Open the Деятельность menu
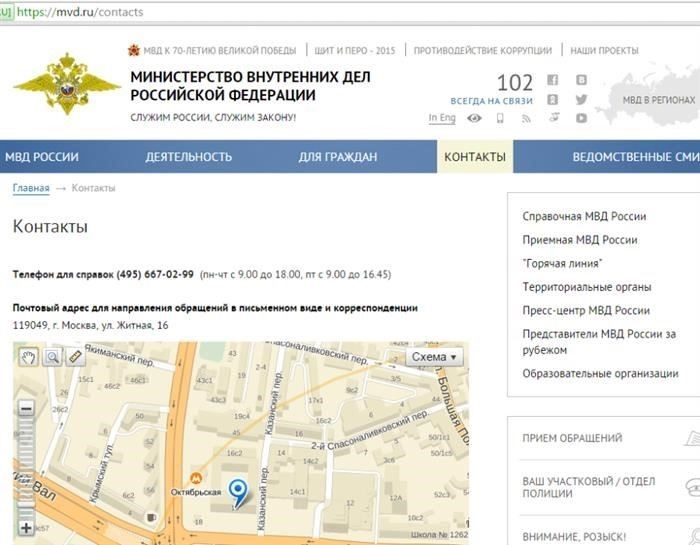Viewport: 700px width, 545px height. [x=188, y=157]
